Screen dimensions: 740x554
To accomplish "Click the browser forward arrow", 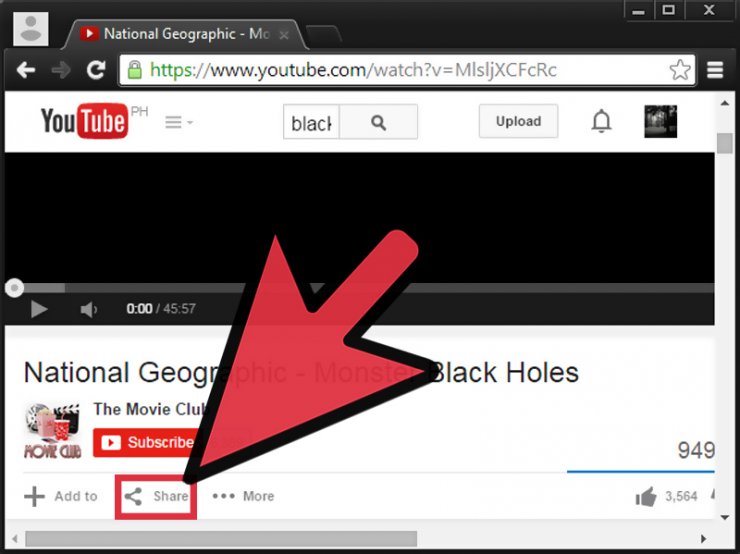I will (x=61, y=70).
